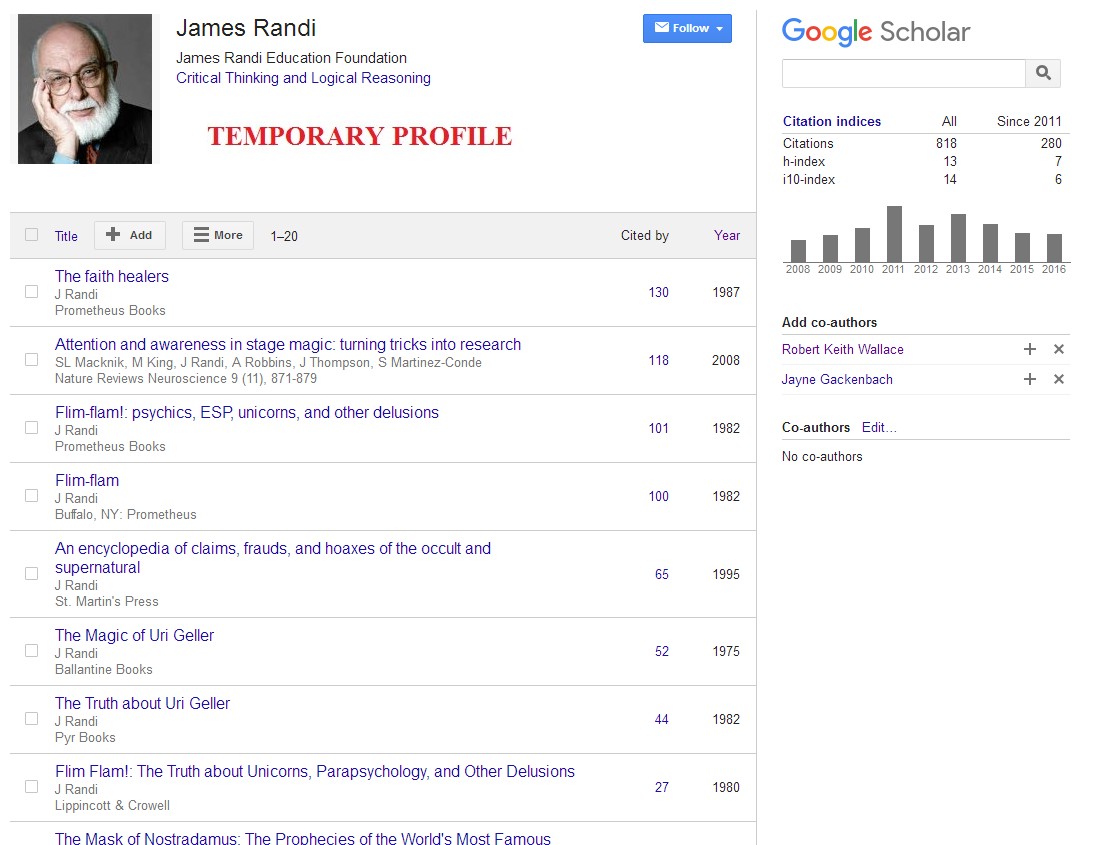The height and width of the screenshot is (845, 1105).
Task: Click the 2011 citation bar in chart
Action: (894, 234)
